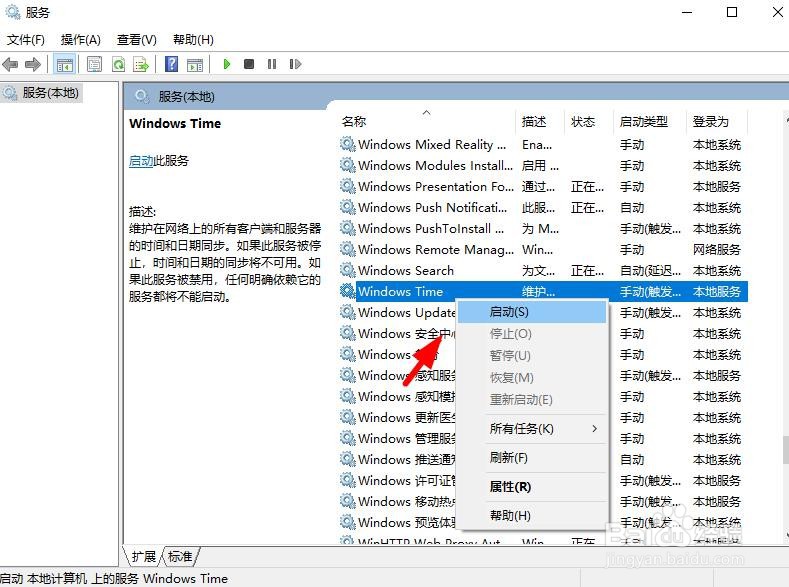The width and height of the screenshot is (789, 587).
Task: Select the Windows Mixed Reality service name
Action: tap(432, 144)
